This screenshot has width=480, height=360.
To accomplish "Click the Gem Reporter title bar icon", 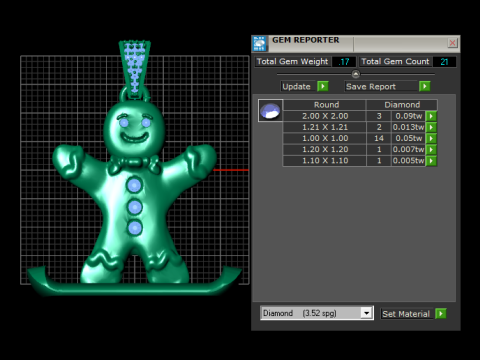I will 259,43.
